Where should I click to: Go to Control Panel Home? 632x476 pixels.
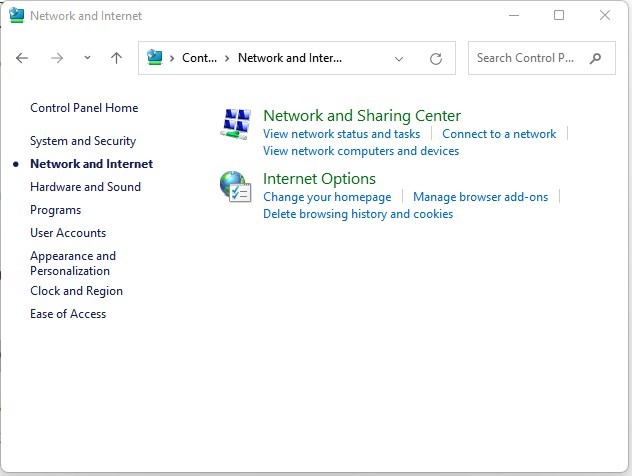point(84,108)
